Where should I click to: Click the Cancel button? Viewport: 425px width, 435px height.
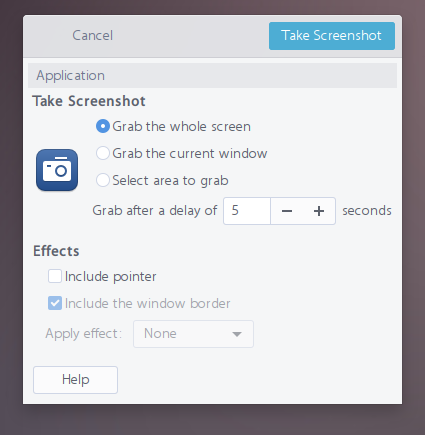(93, 36)
